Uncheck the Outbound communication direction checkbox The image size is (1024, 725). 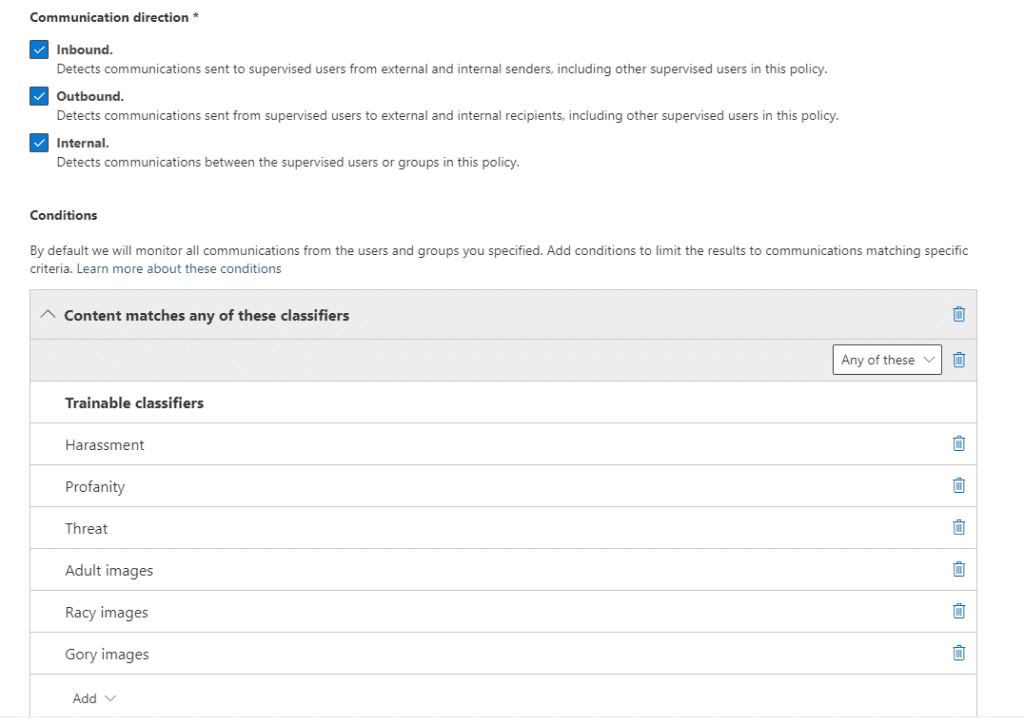39,96
